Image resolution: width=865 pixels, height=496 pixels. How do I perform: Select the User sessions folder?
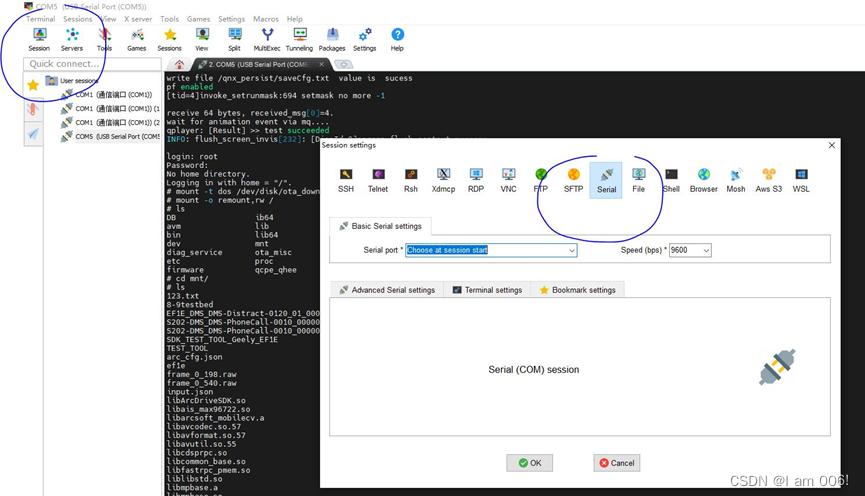click(73, 81)
